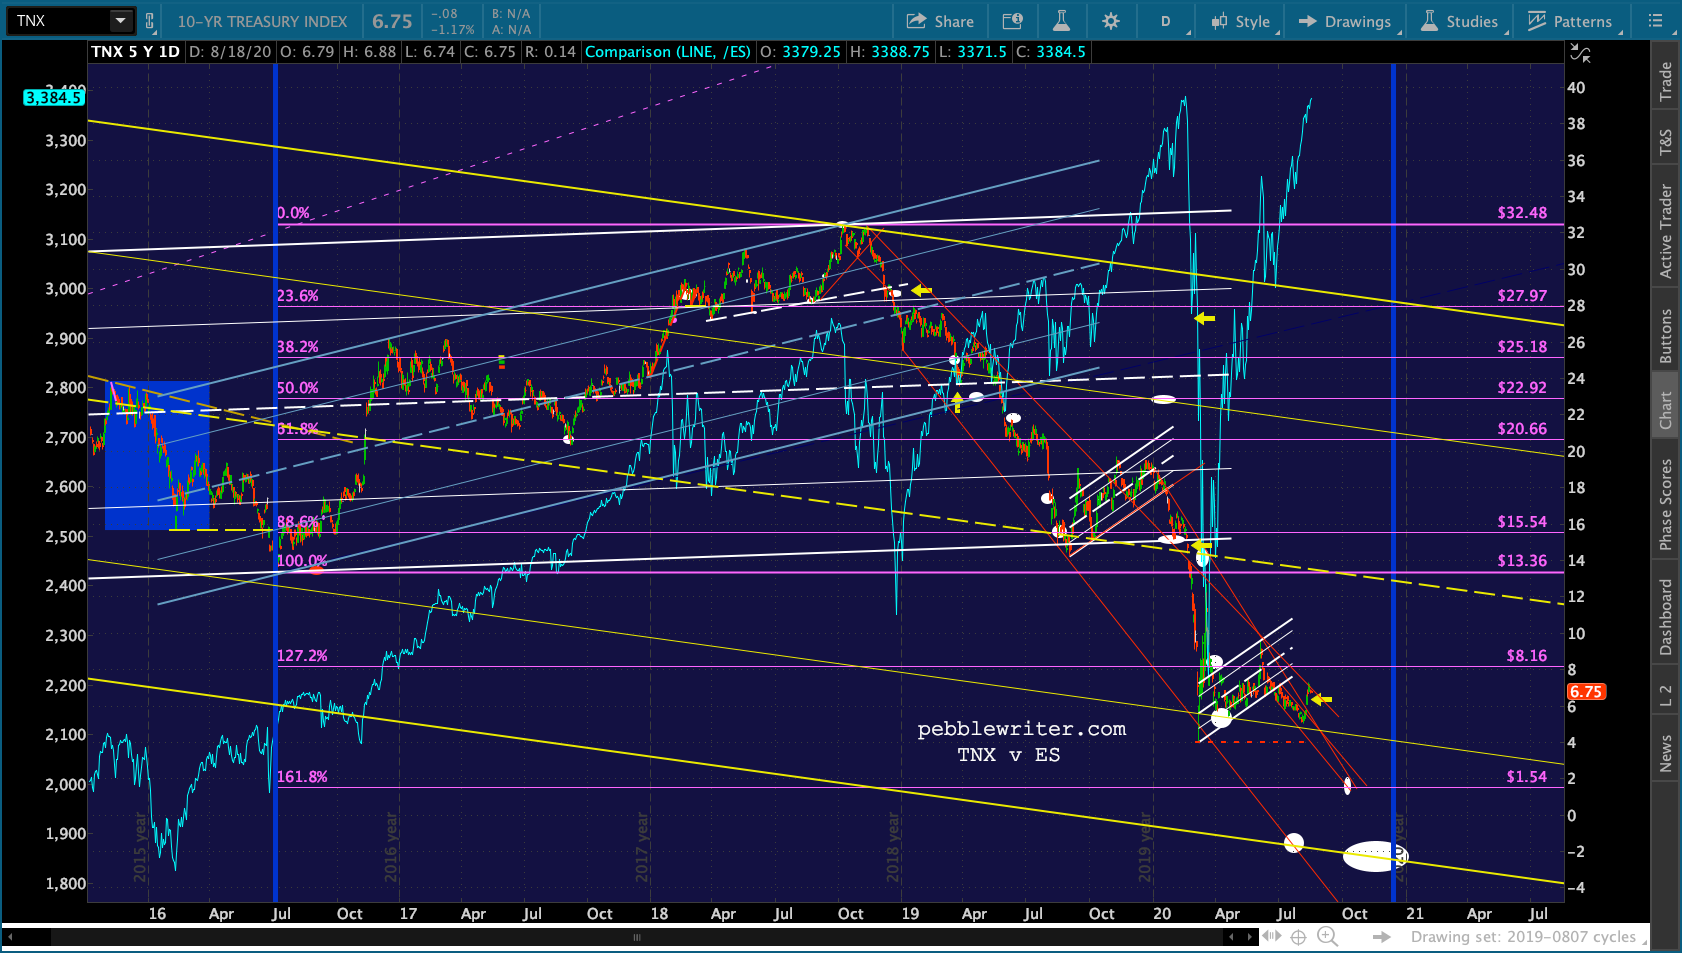Click the flask icon beside the settings gear
The image size is (1682, 953).
point(1061,21)
